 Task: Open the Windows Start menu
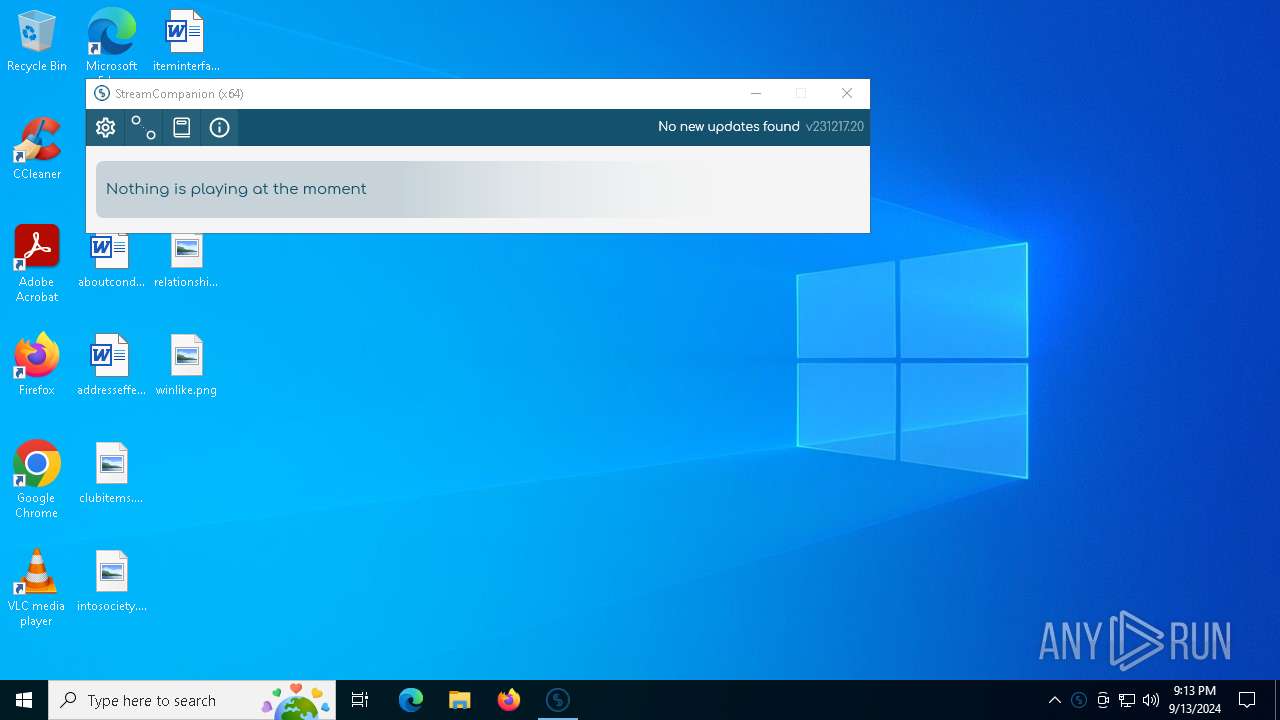[x=24, y=700]
